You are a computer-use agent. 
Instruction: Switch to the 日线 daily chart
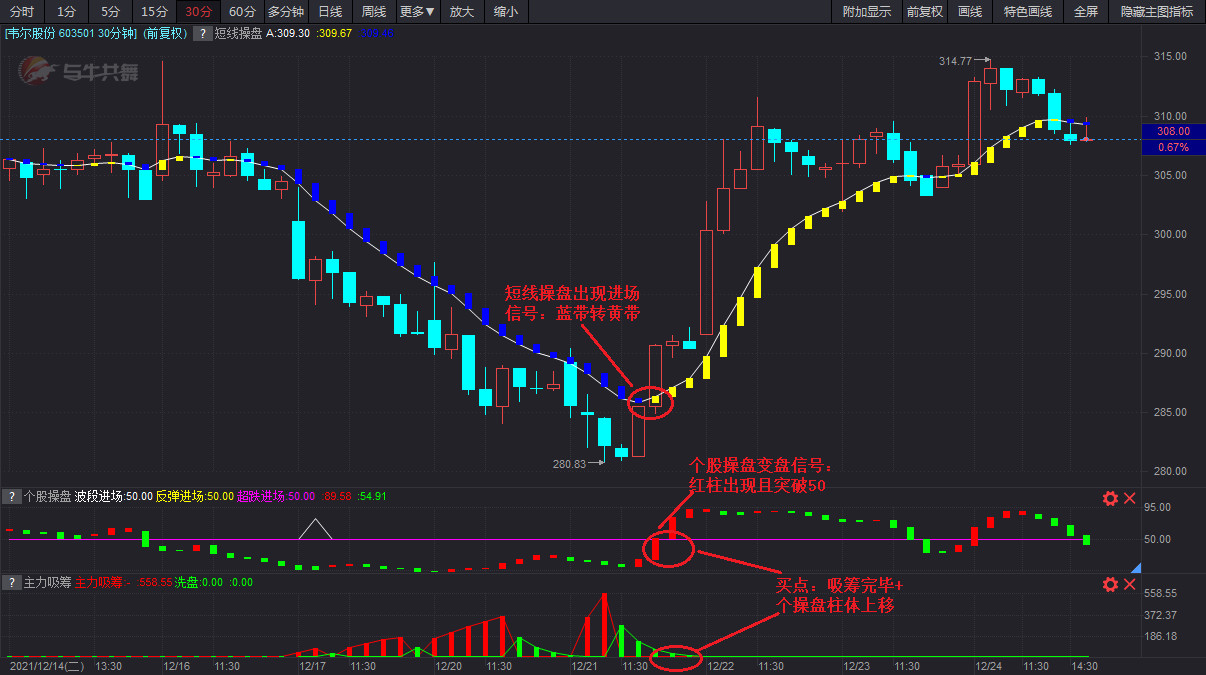point(330,12)
